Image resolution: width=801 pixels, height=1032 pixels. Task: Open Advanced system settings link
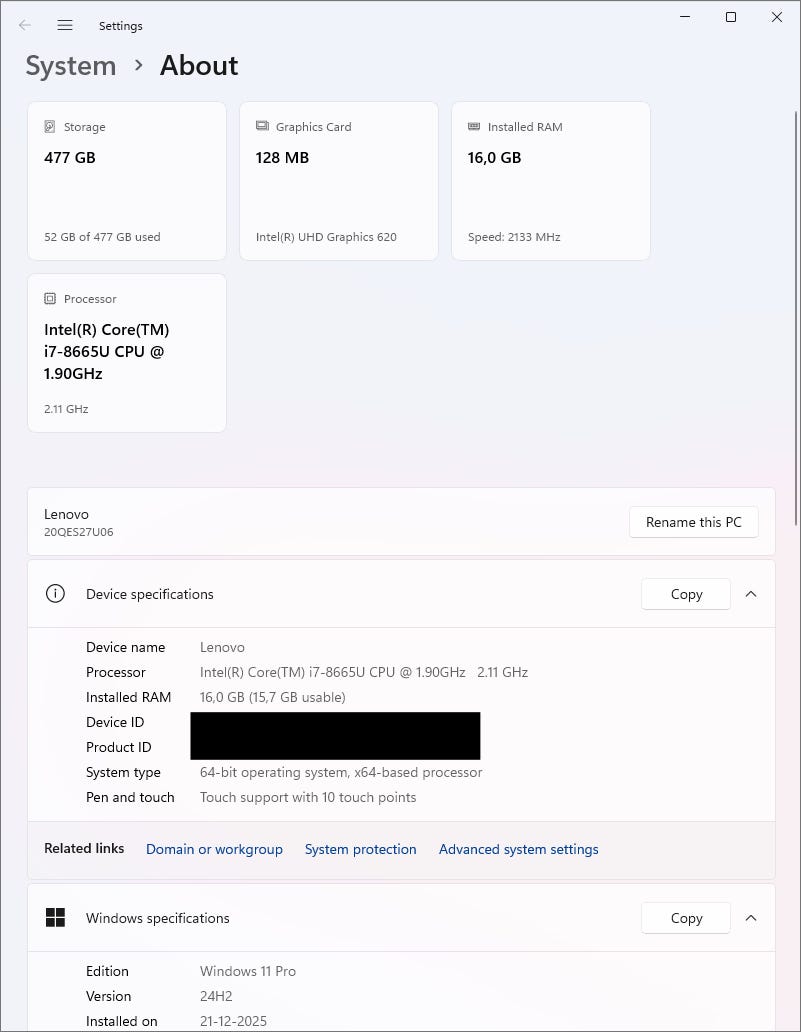[518, 849]
